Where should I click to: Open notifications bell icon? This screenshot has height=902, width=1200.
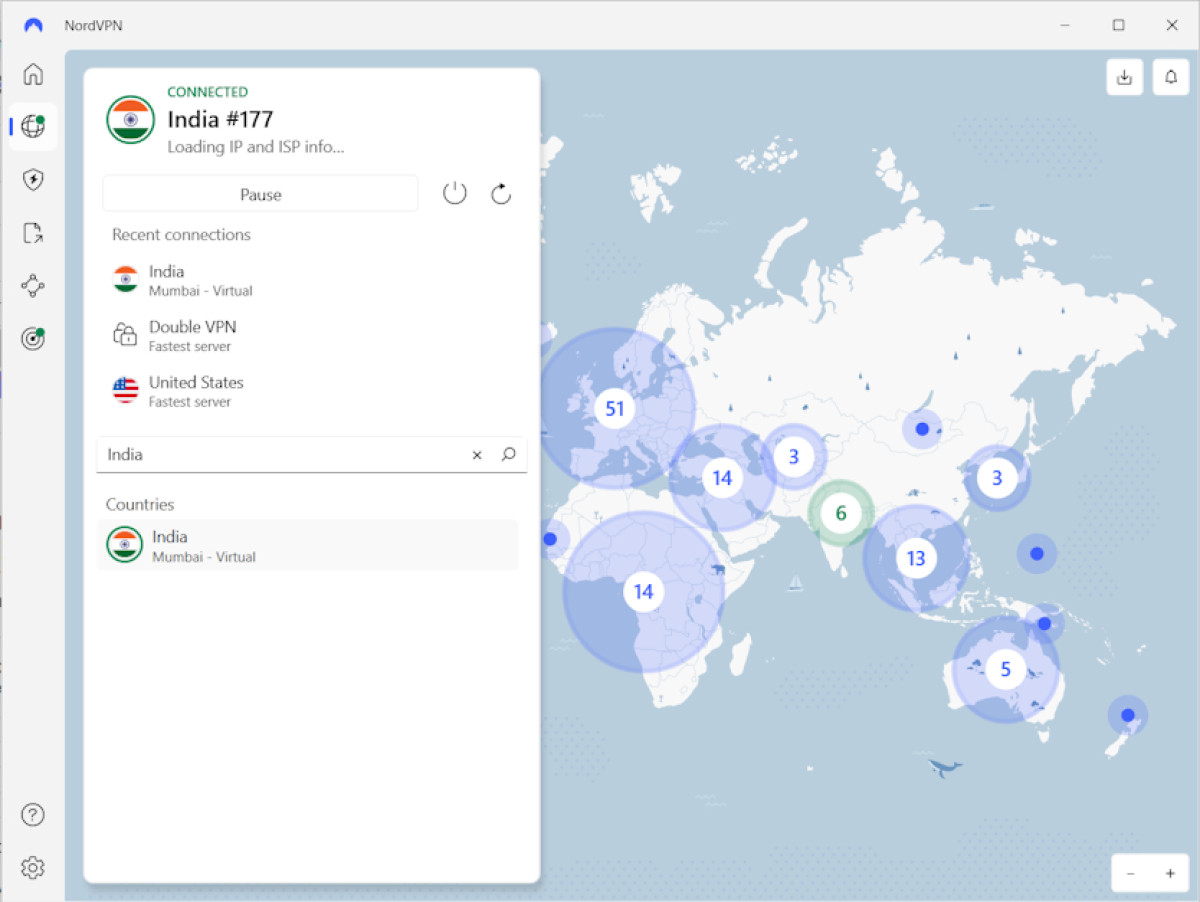click(x=1171, y=77)
